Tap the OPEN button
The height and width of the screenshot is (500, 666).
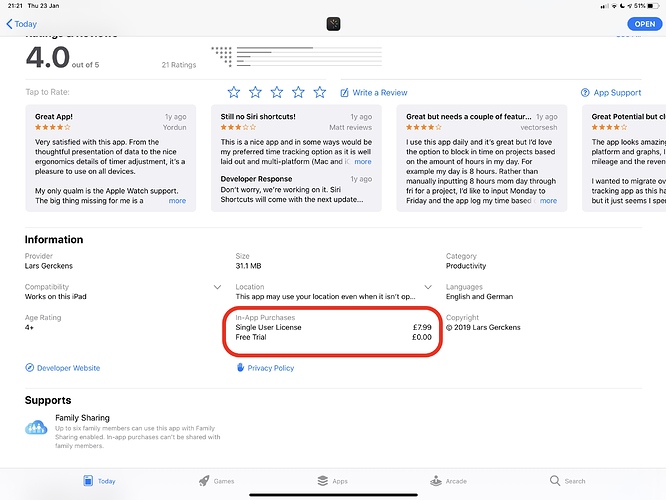(x=644, y=24)
